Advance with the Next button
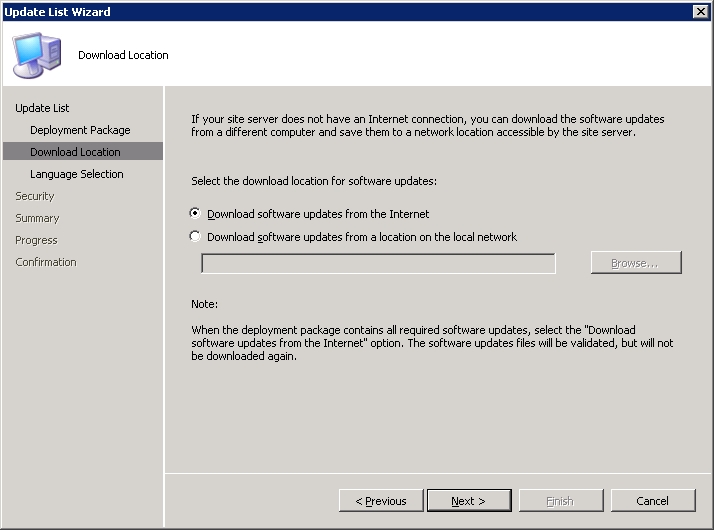This screenshot has height=530, width=714. (x=469, y=501)
